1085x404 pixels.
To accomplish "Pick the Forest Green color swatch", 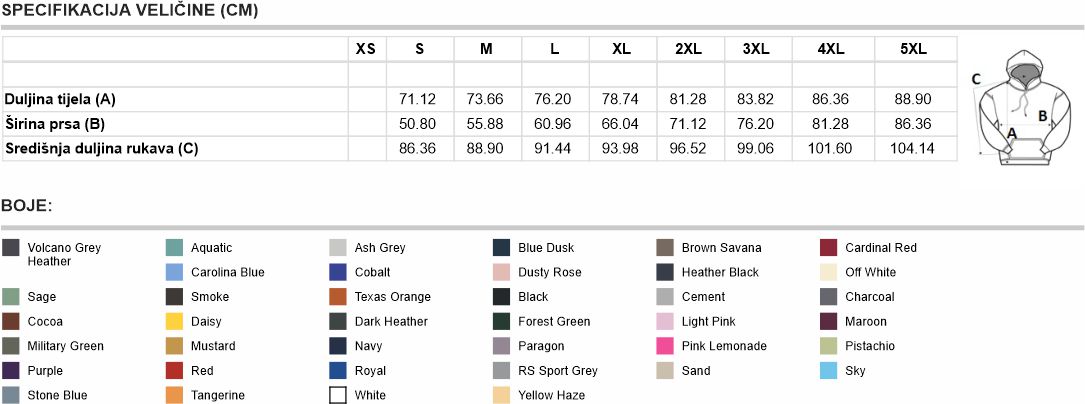I will (502, 322).
